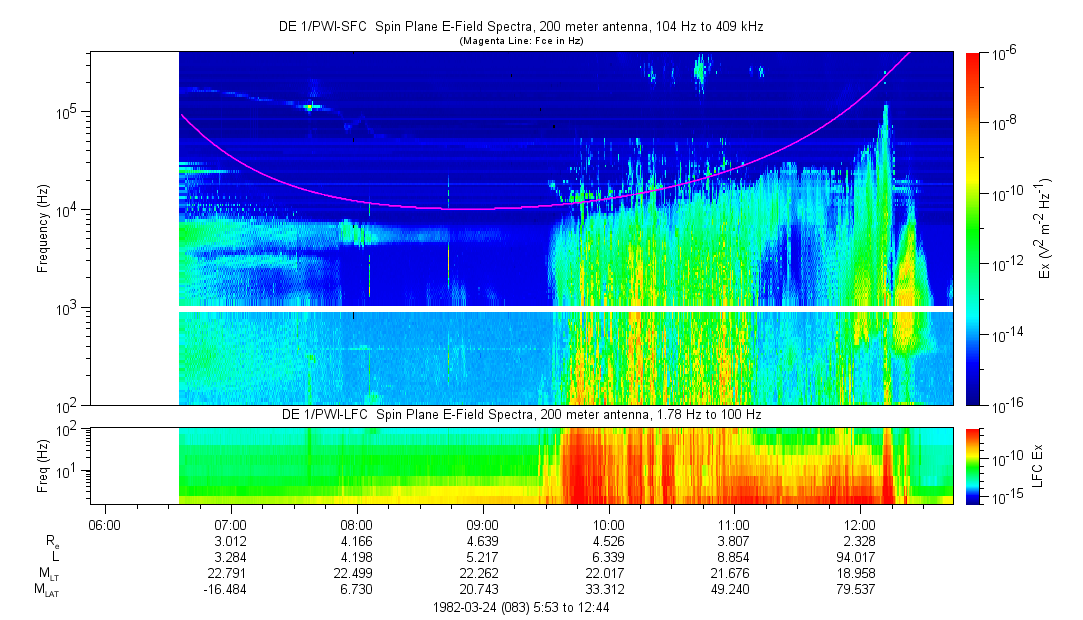Click the DE 1/PWI-LFC spectra title
Screen dimensions: 1083x620
pyautogui.click(x=521, y=415)
